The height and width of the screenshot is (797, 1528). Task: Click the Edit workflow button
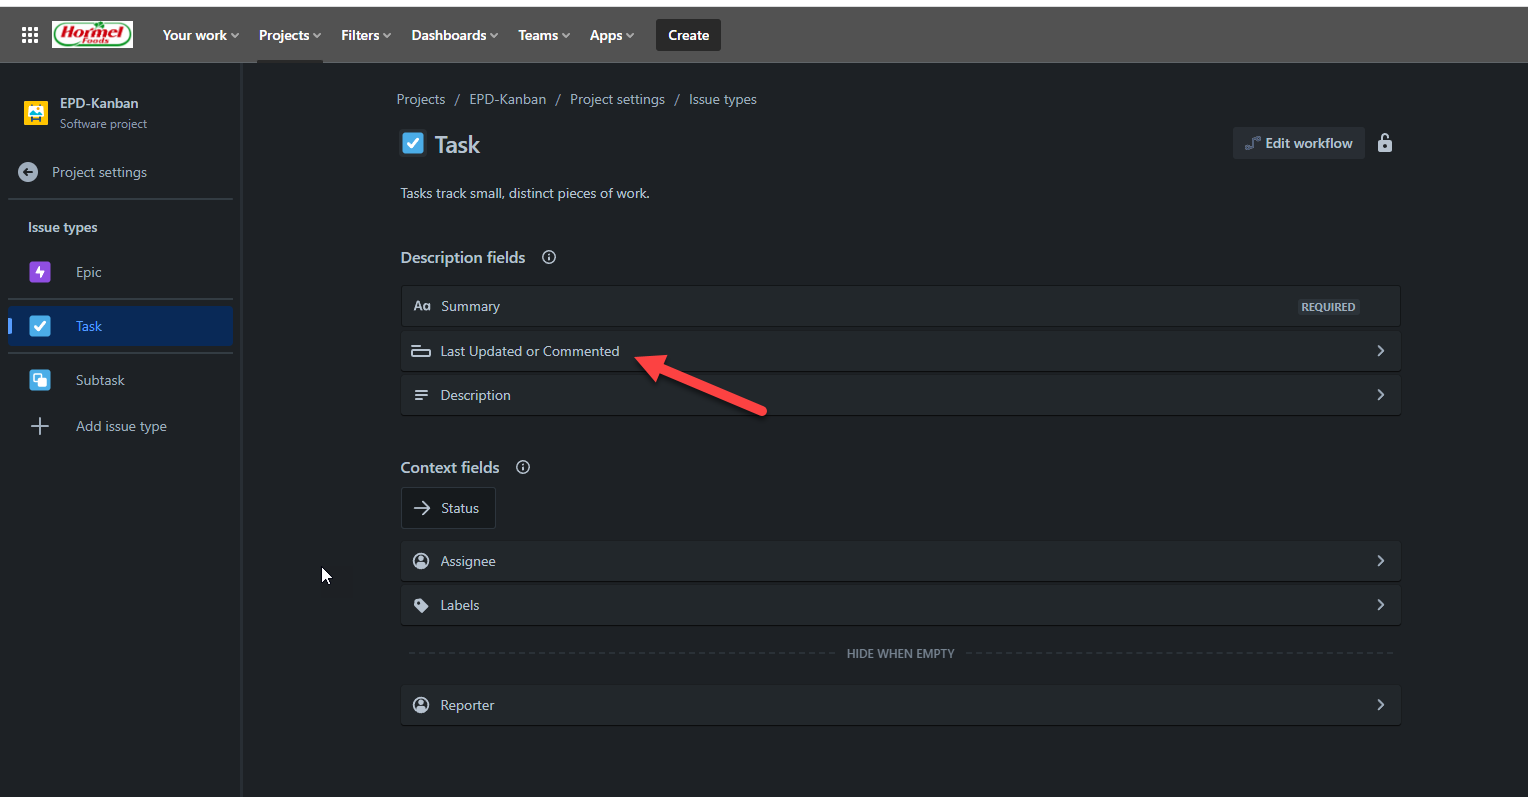(x=1298, y=143)
